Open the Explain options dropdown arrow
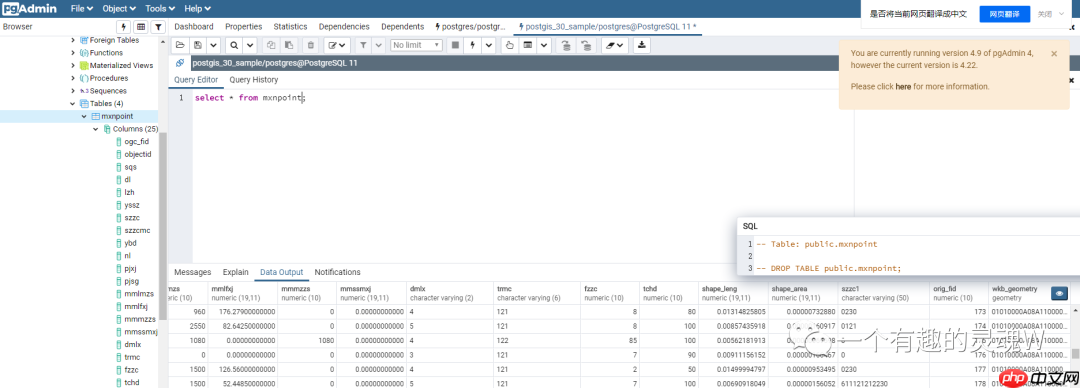Screen dimensions: 1080x388 [544, 45]
